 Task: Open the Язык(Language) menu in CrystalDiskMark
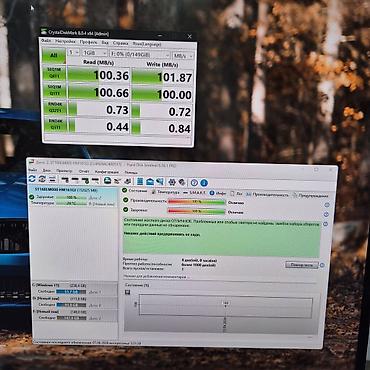click(x=147, y=44)
